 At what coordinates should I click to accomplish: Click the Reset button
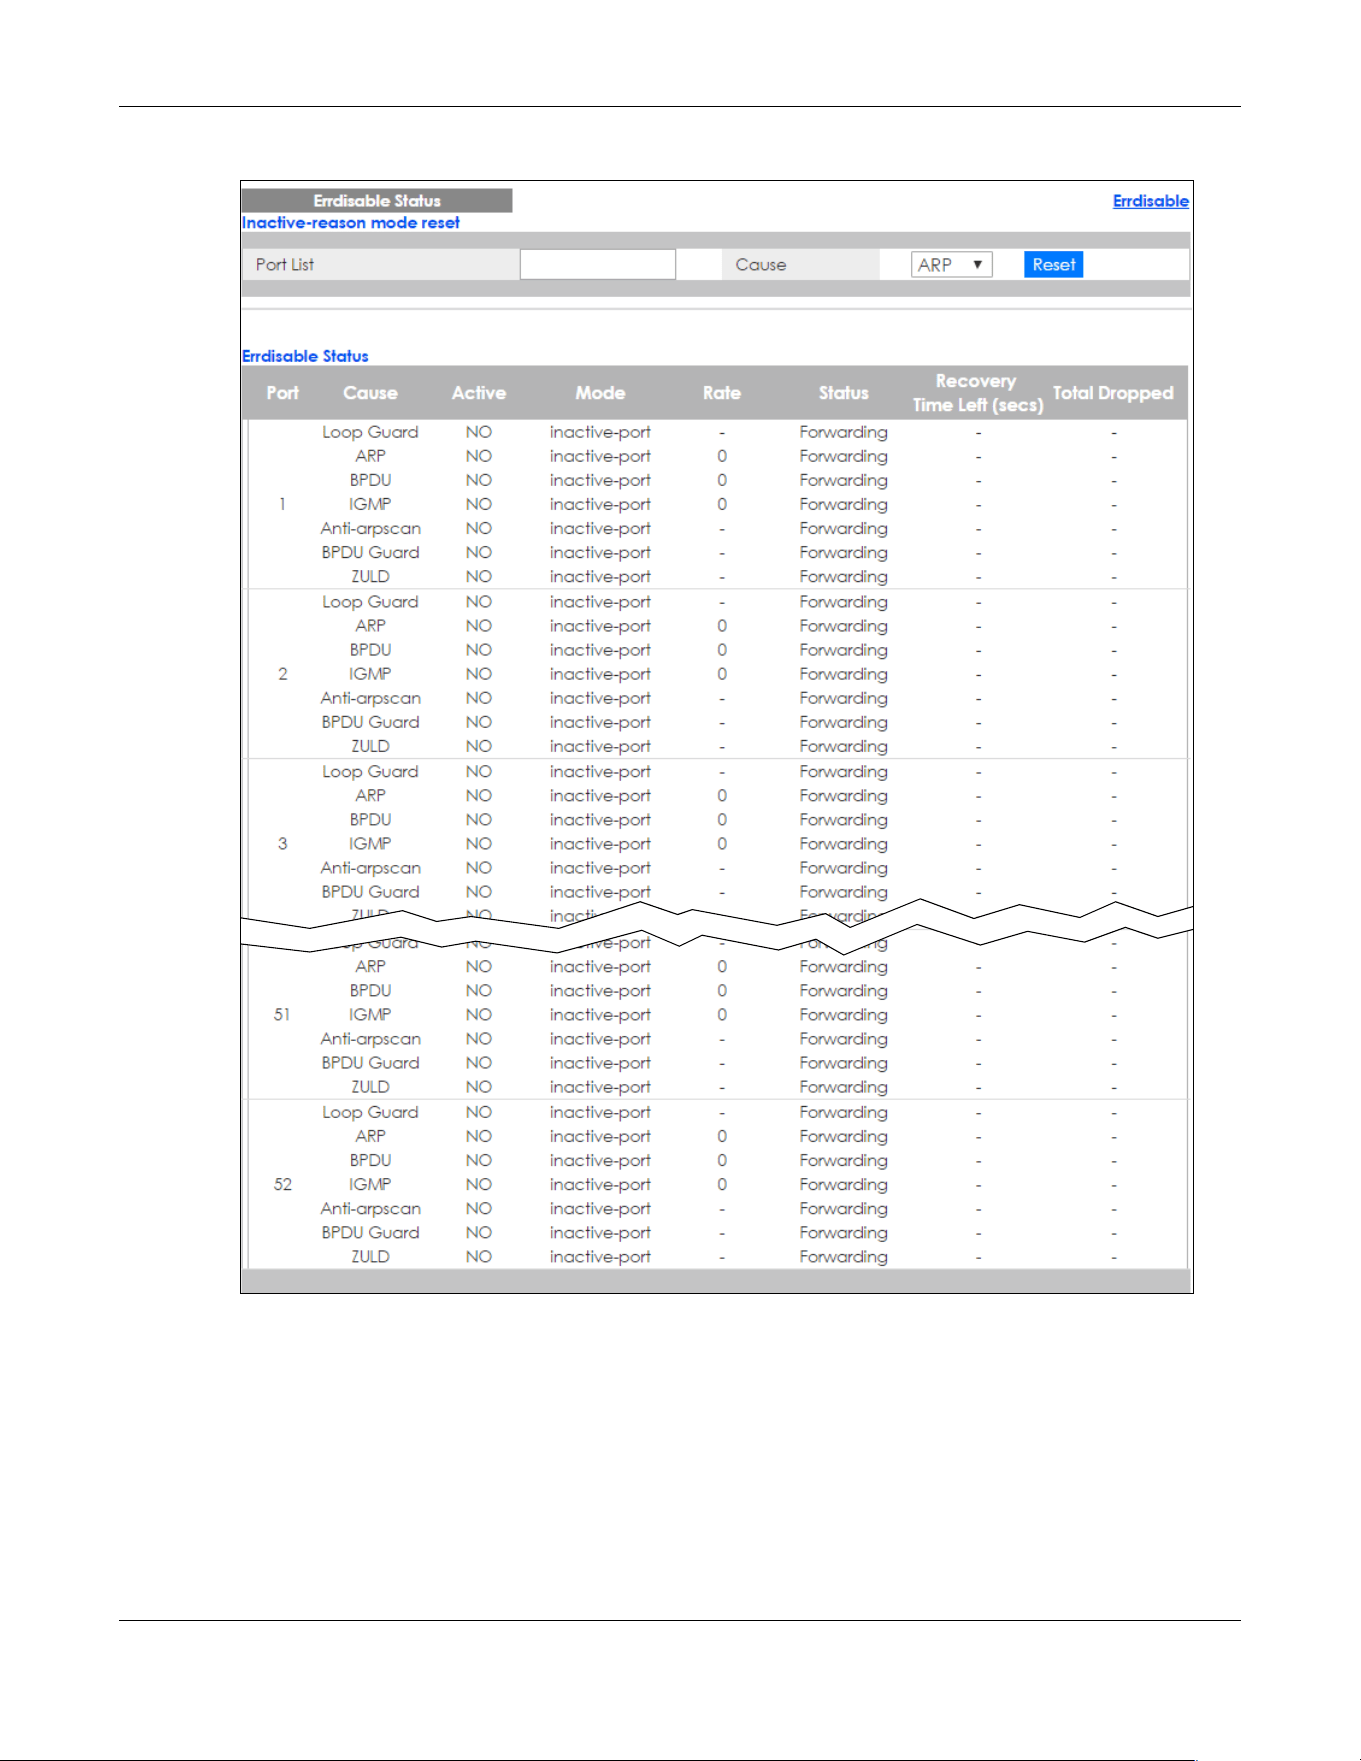pyautogui.click(x=1053, y=265)
